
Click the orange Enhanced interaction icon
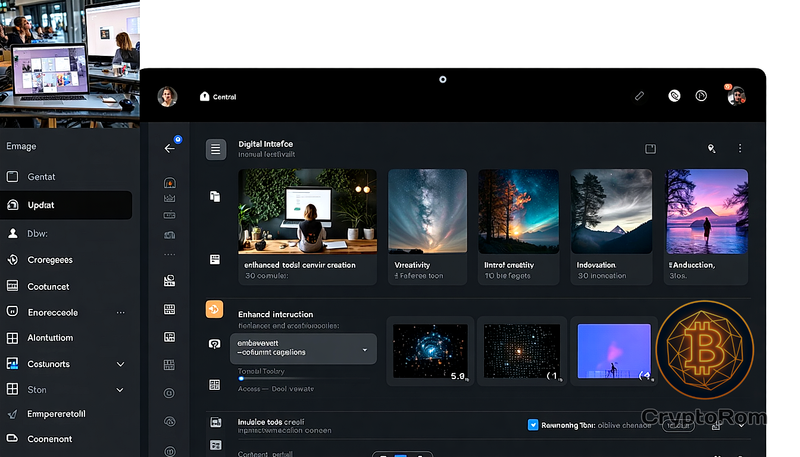(215, 310)
